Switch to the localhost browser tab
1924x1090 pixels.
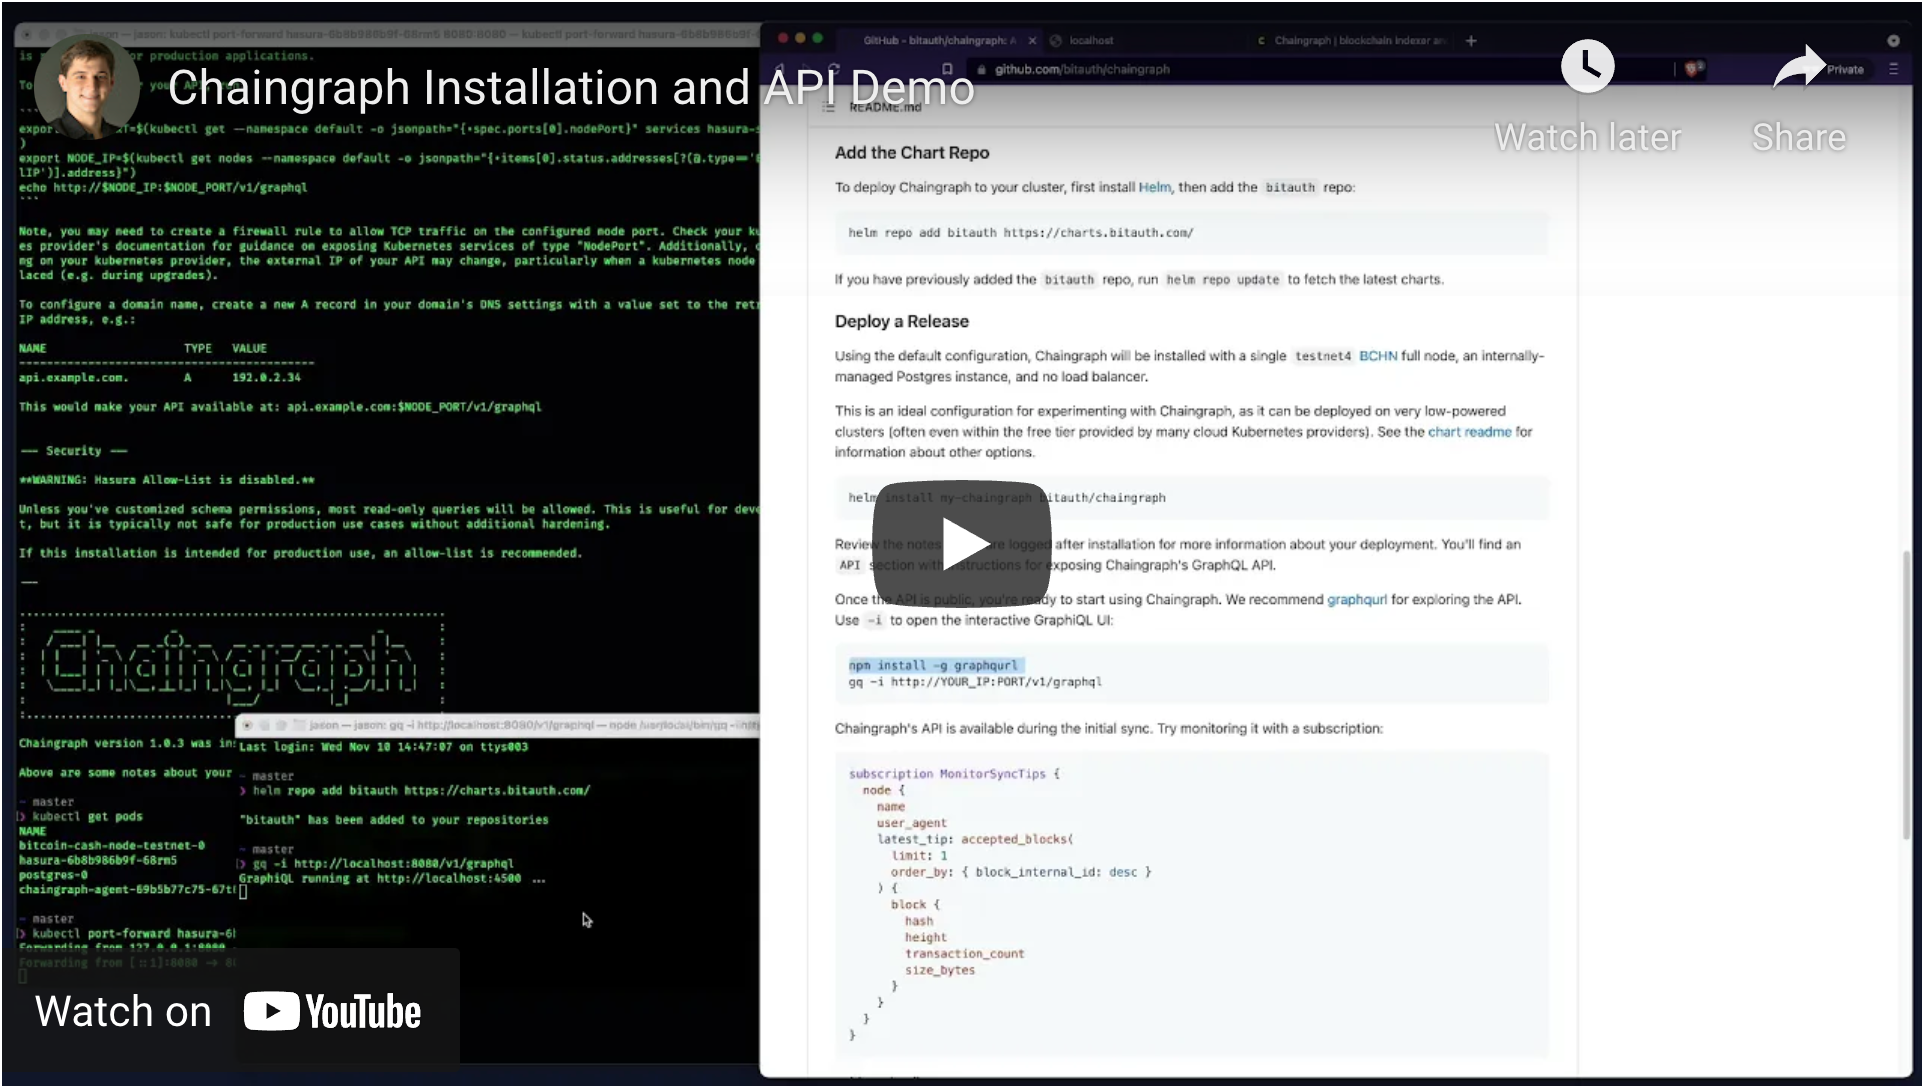(1091, 41)
